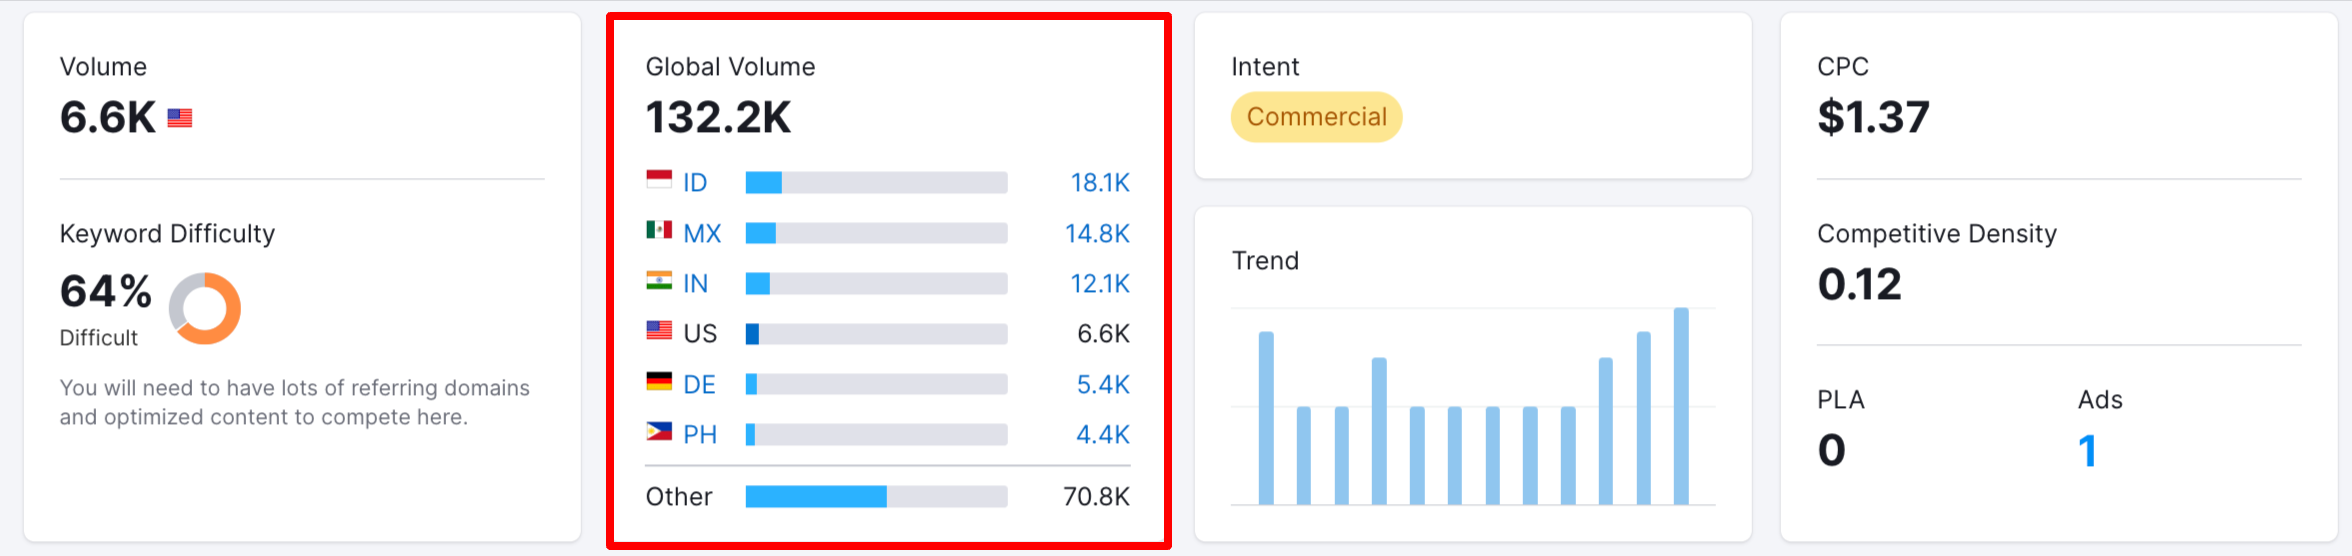Click the 18.1K volume link for Indonesia

[x=1099, y=183]
